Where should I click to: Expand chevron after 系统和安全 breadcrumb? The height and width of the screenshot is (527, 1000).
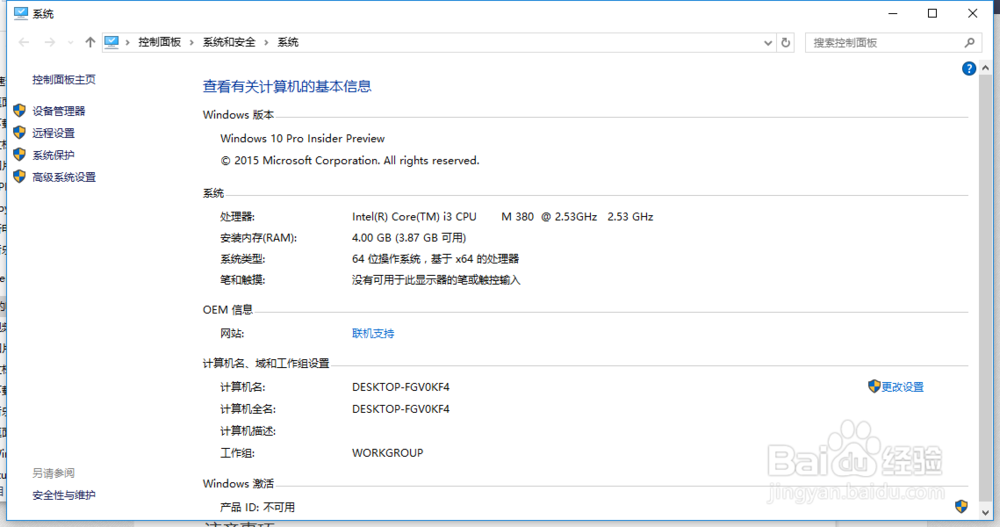pyautogui.click(x=266, y=42)
